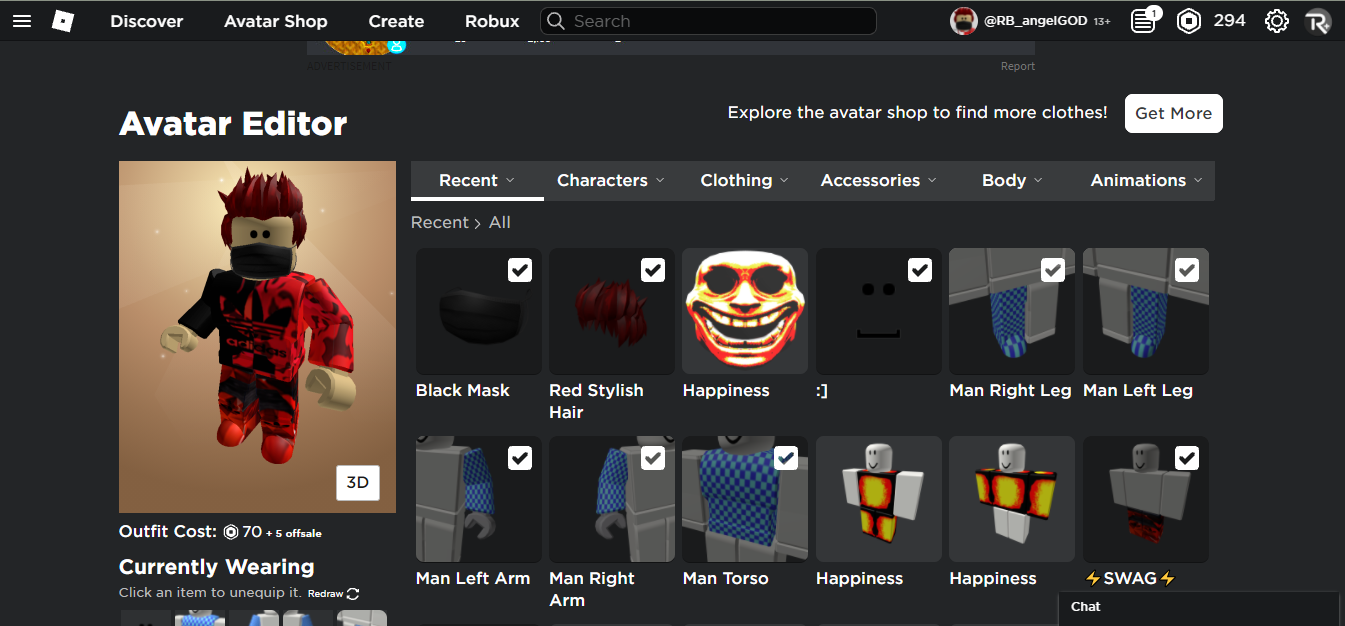Viewport: 1345px width, 626px height.
Task: Switch avatar preview to 3D
Action: [x=358, y=483]
